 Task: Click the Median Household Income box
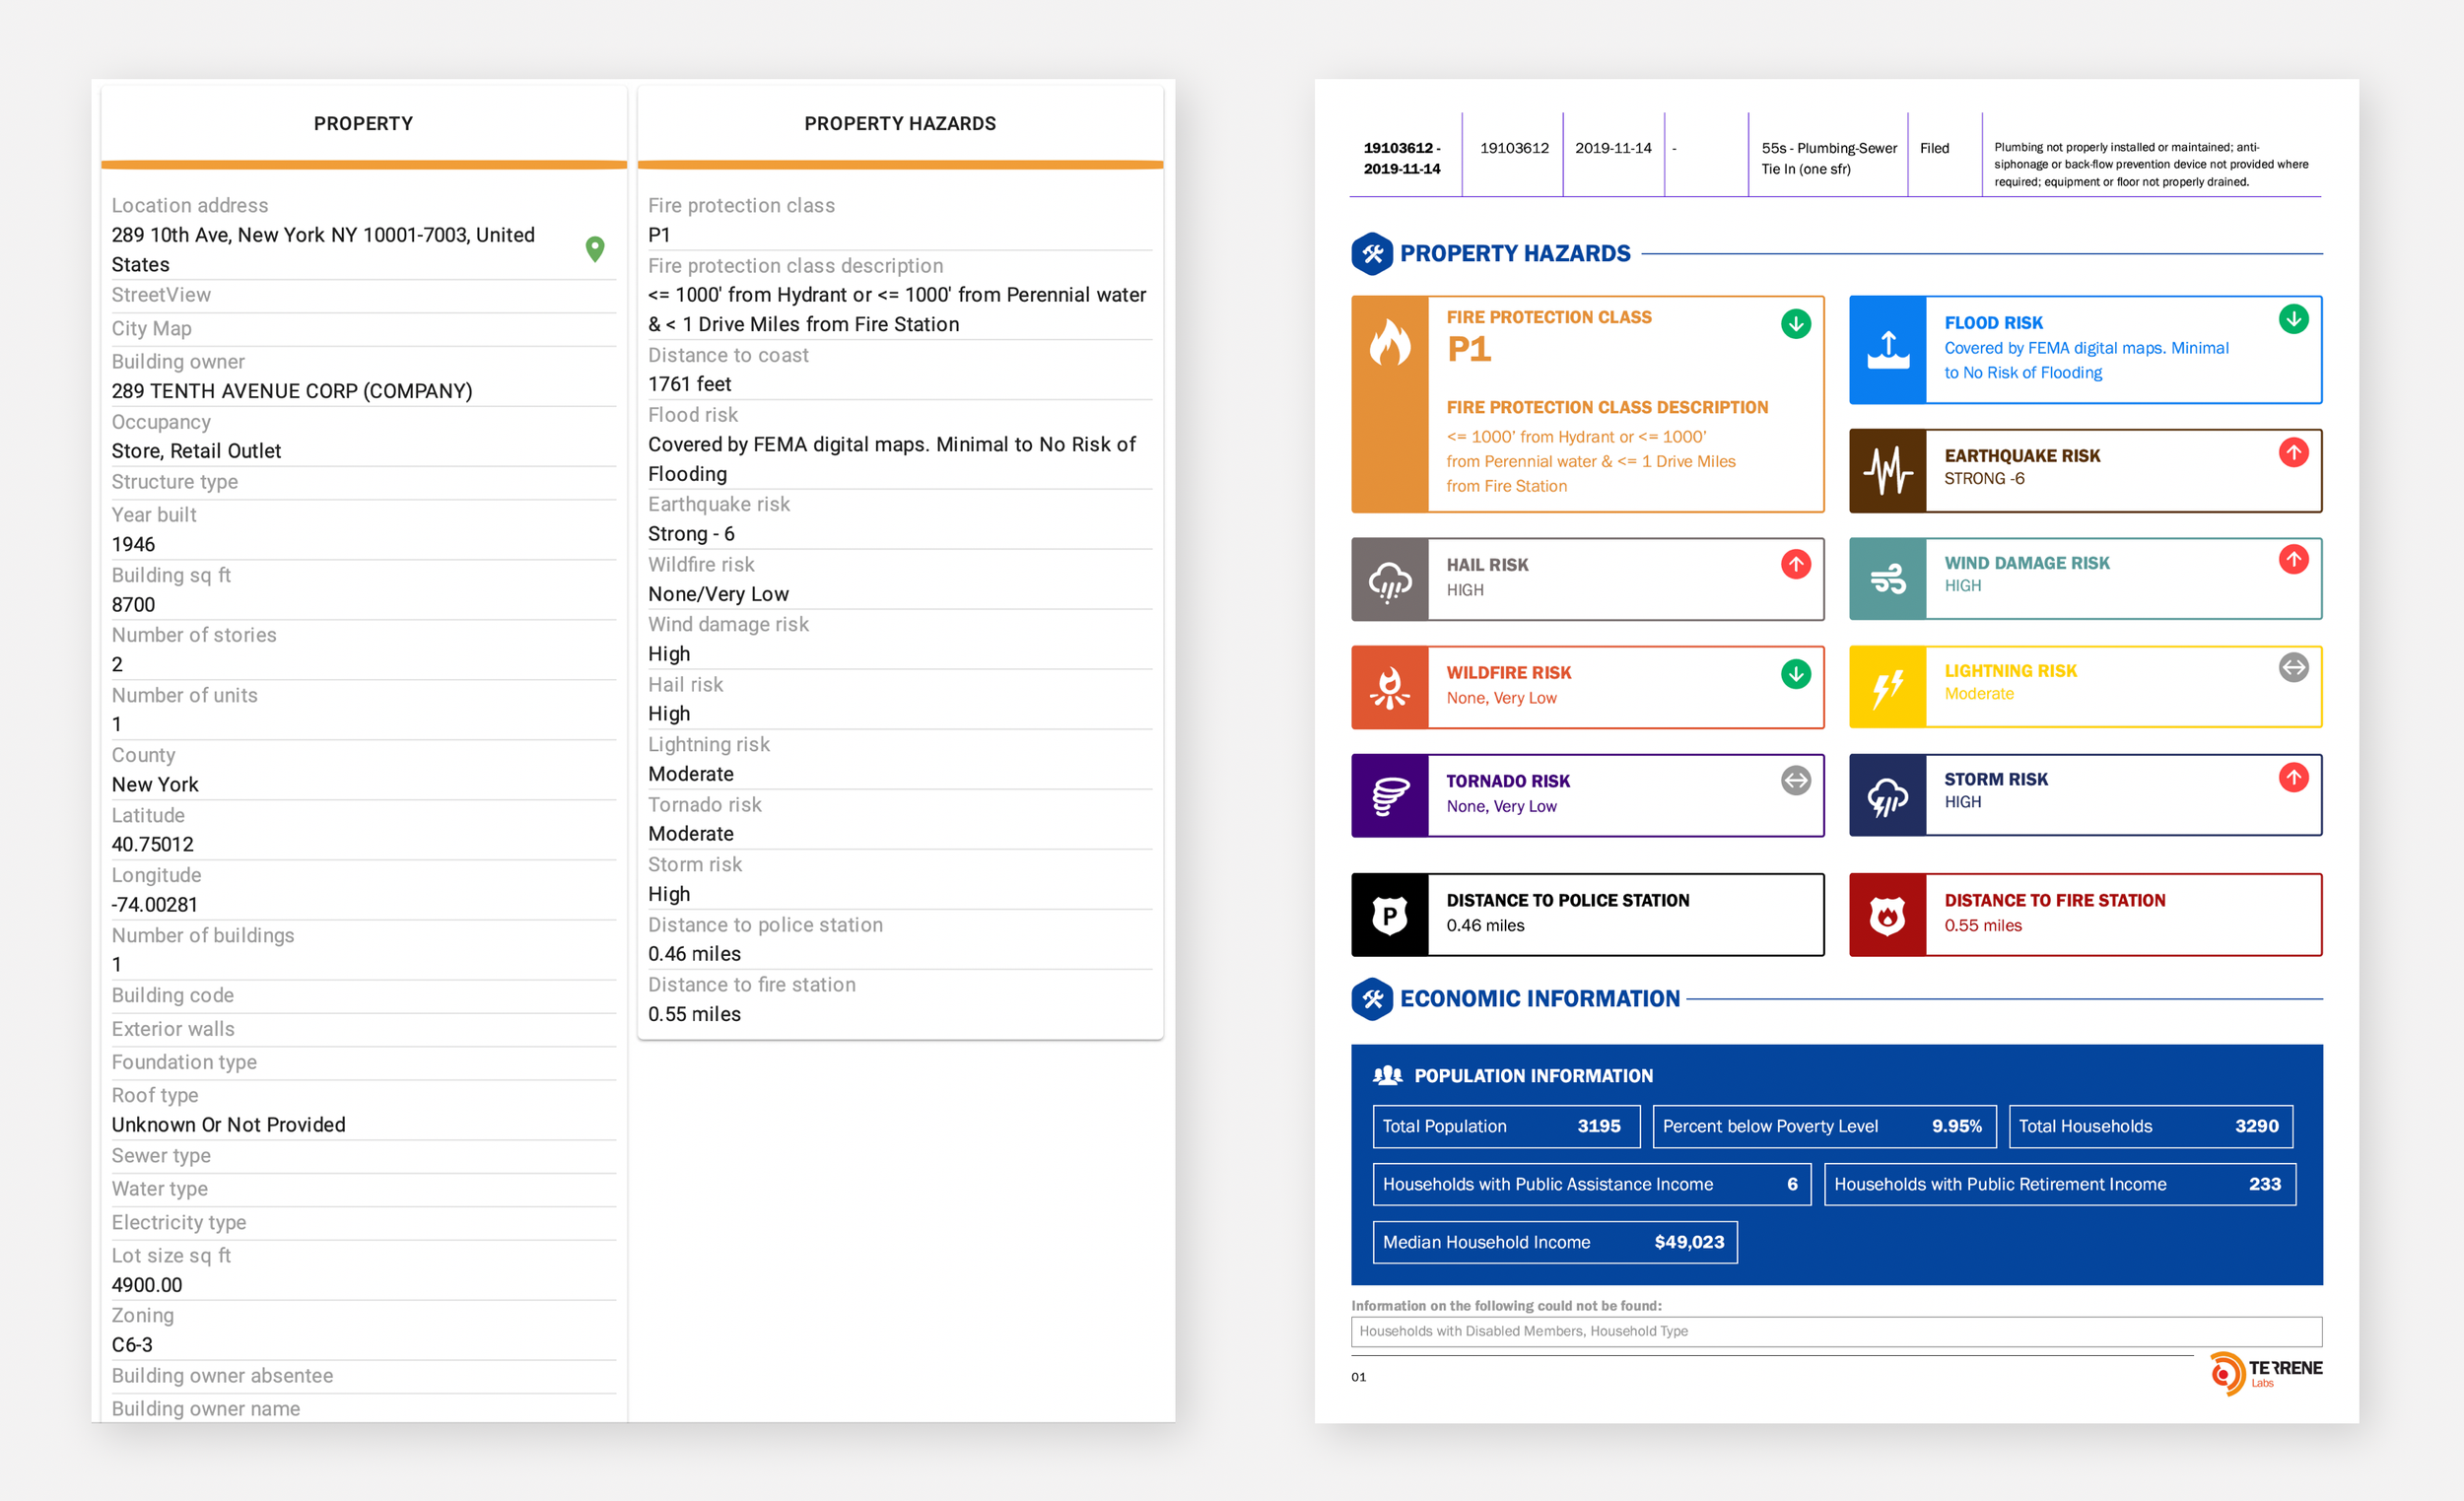[1554, 1242]
